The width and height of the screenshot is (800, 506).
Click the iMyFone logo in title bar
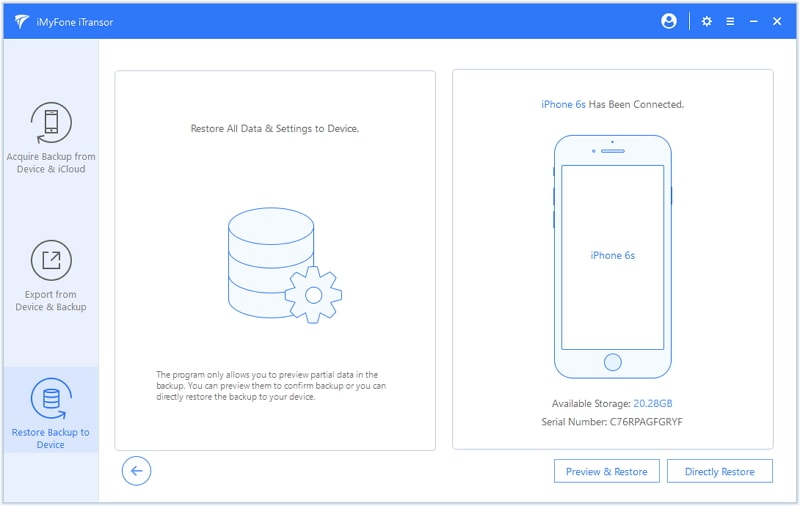21,21
